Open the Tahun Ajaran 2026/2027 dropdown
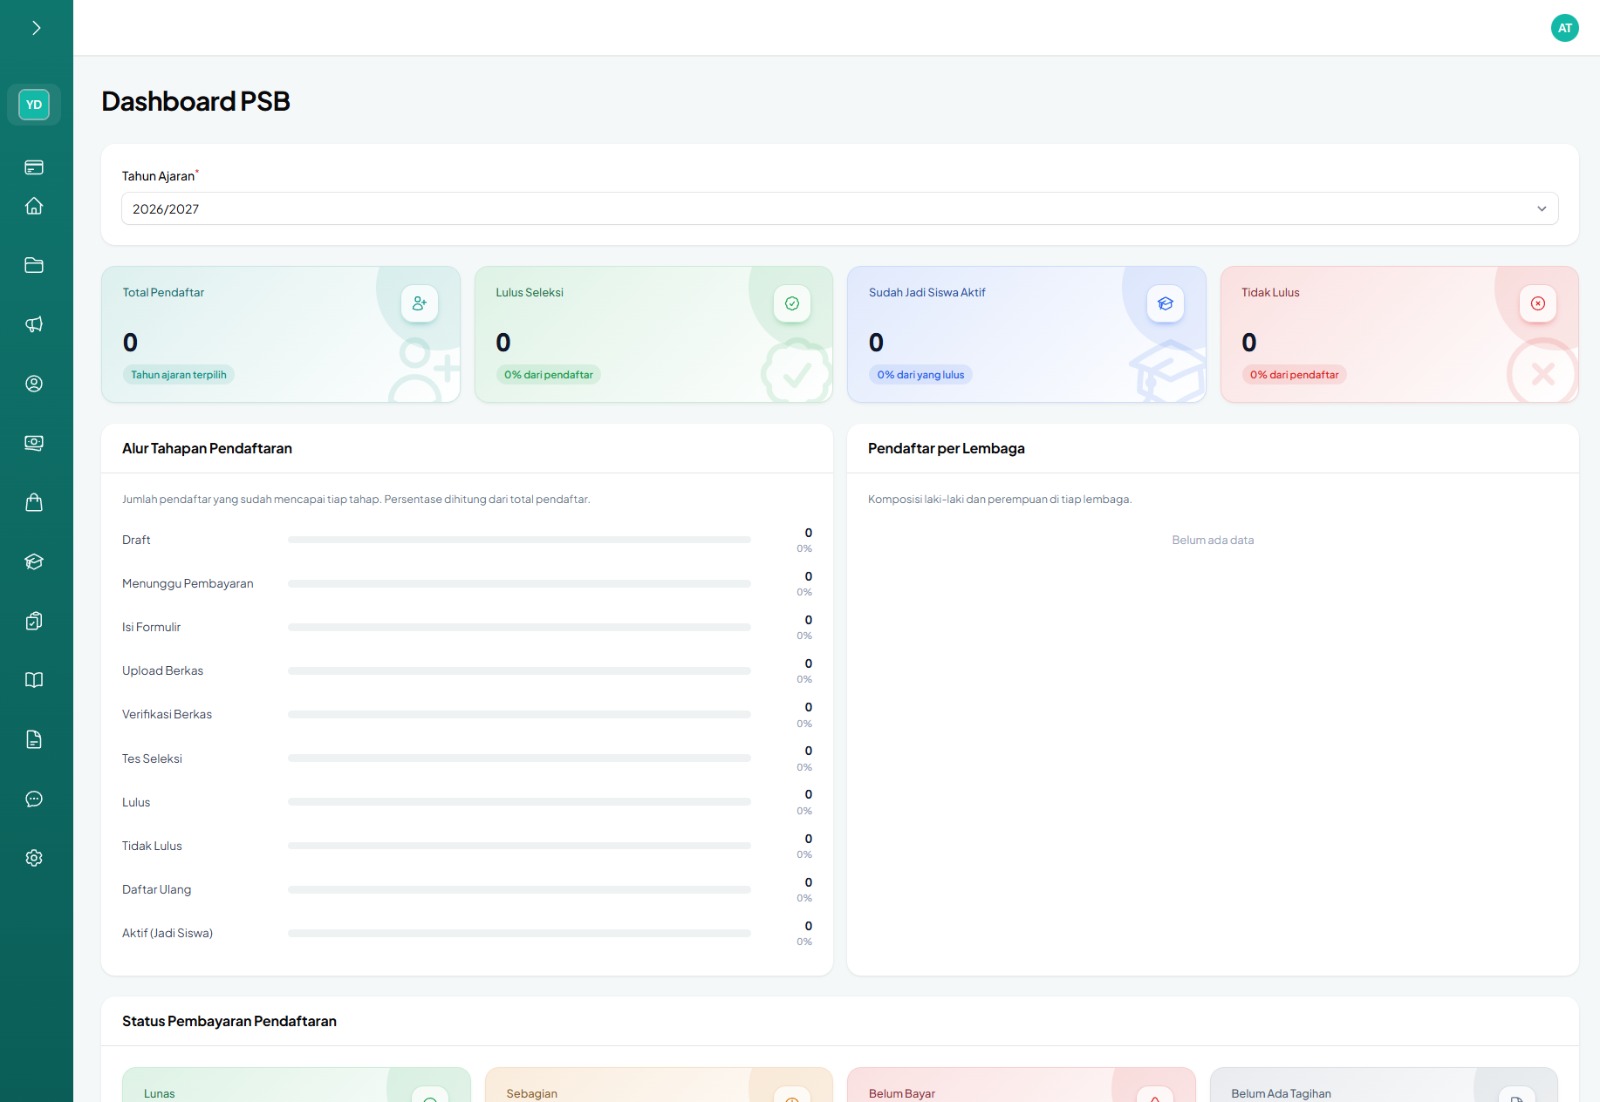Screen dimensions: 1600x1102 coord(840,208)
